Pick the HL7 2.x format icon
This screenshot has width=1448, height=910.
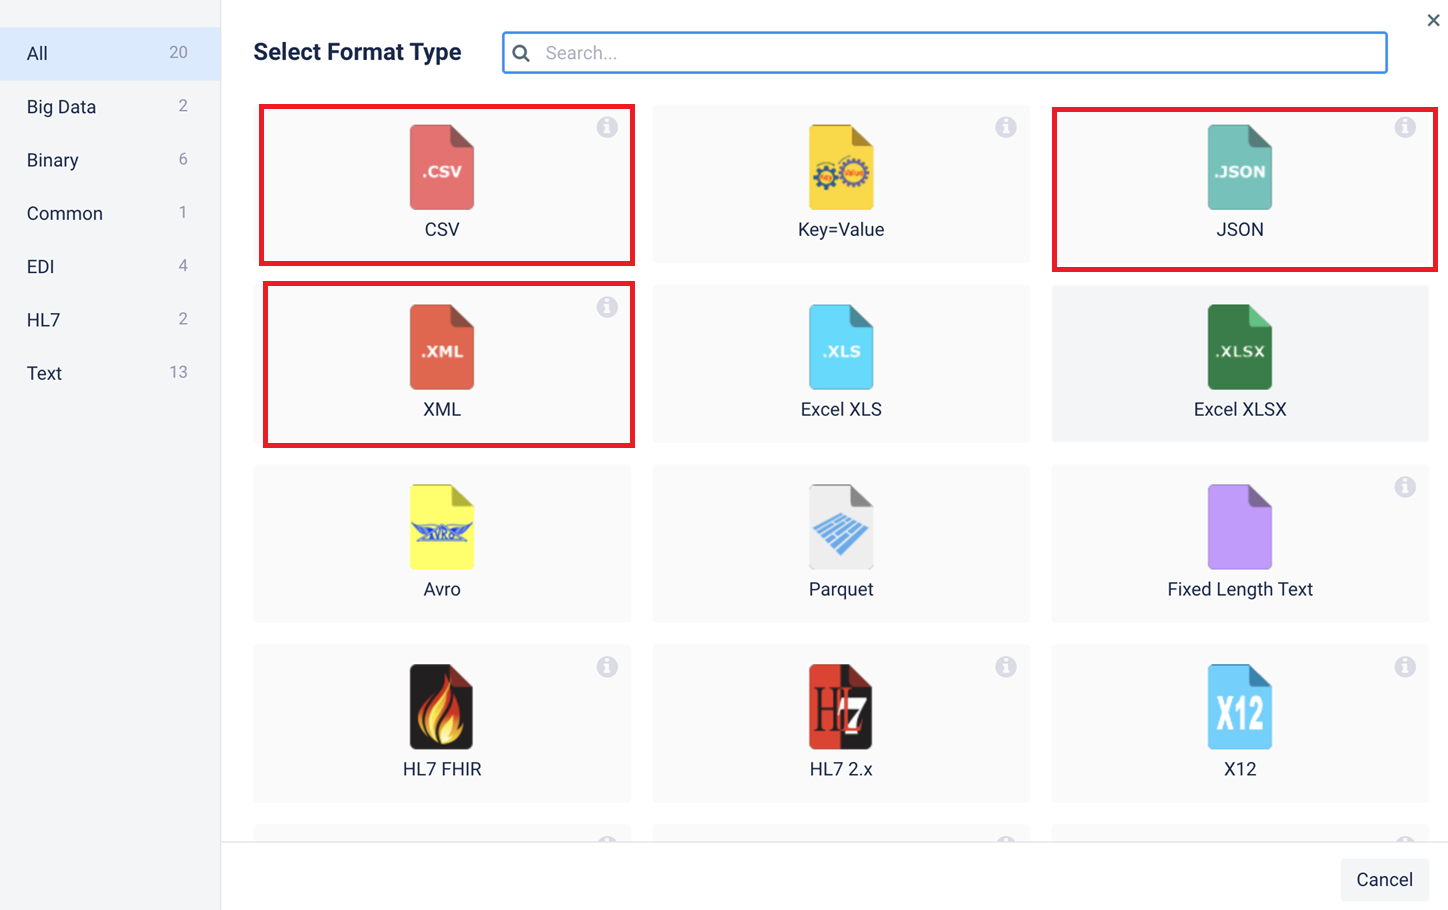pos(841,707)
